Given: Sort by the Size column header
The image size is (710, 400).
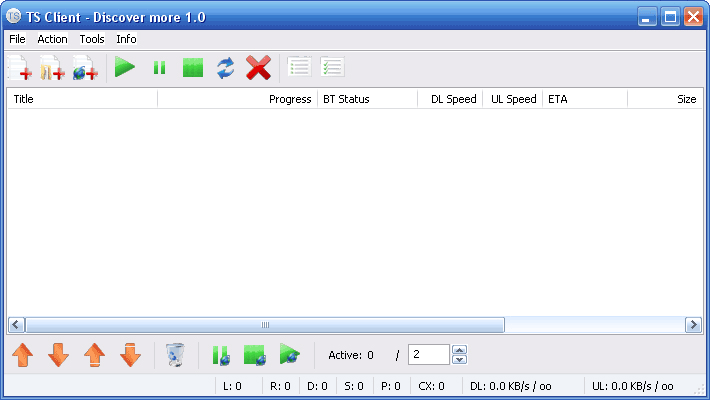Looking at the screenshot, I should 665,99.
